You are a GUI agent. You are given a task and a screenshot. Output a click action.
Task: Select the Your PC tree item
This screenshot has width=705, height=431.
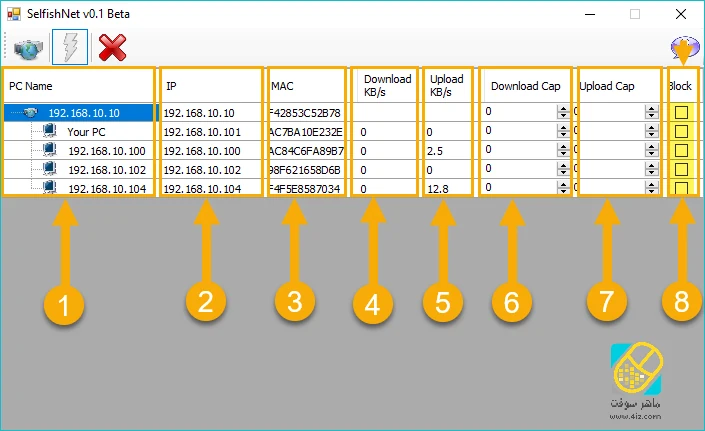(x=86, y=132)
